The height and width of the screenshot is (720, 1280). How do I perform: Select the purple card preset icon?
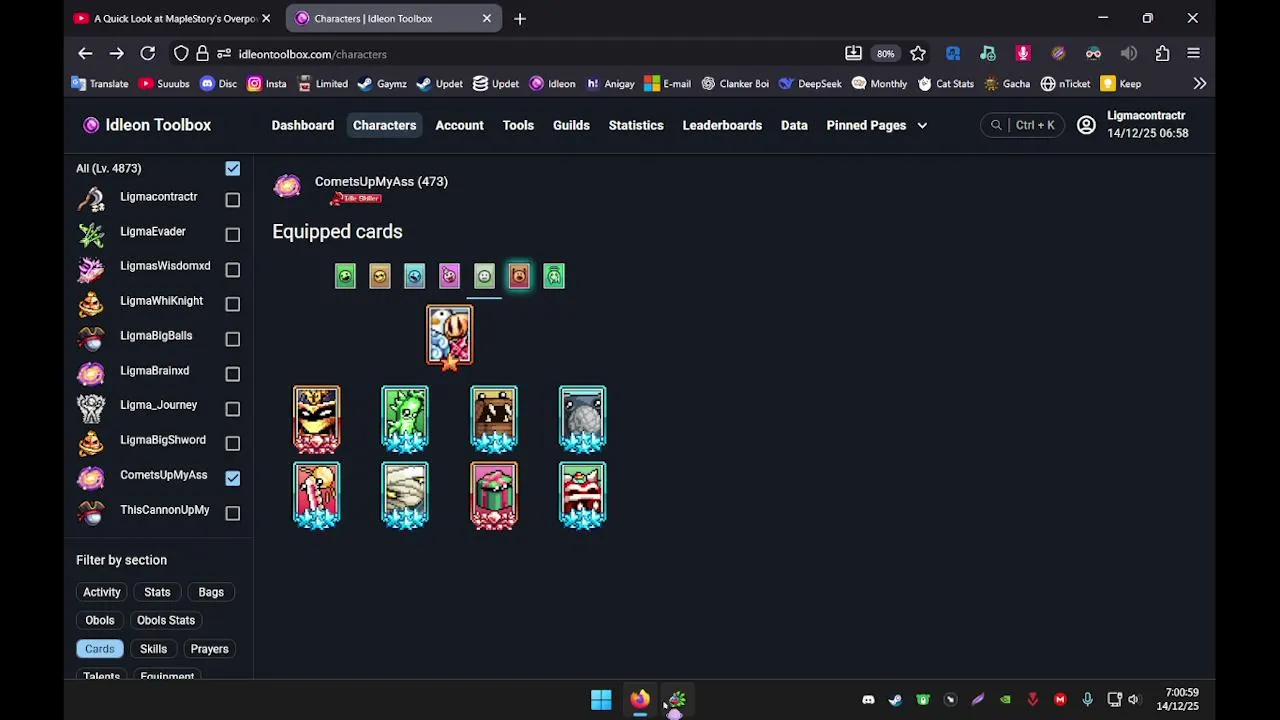point(449,276)
